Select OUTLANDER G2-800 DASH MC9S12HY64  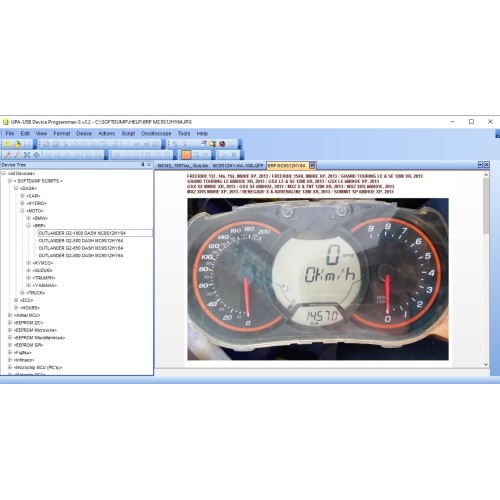(81, 255)
